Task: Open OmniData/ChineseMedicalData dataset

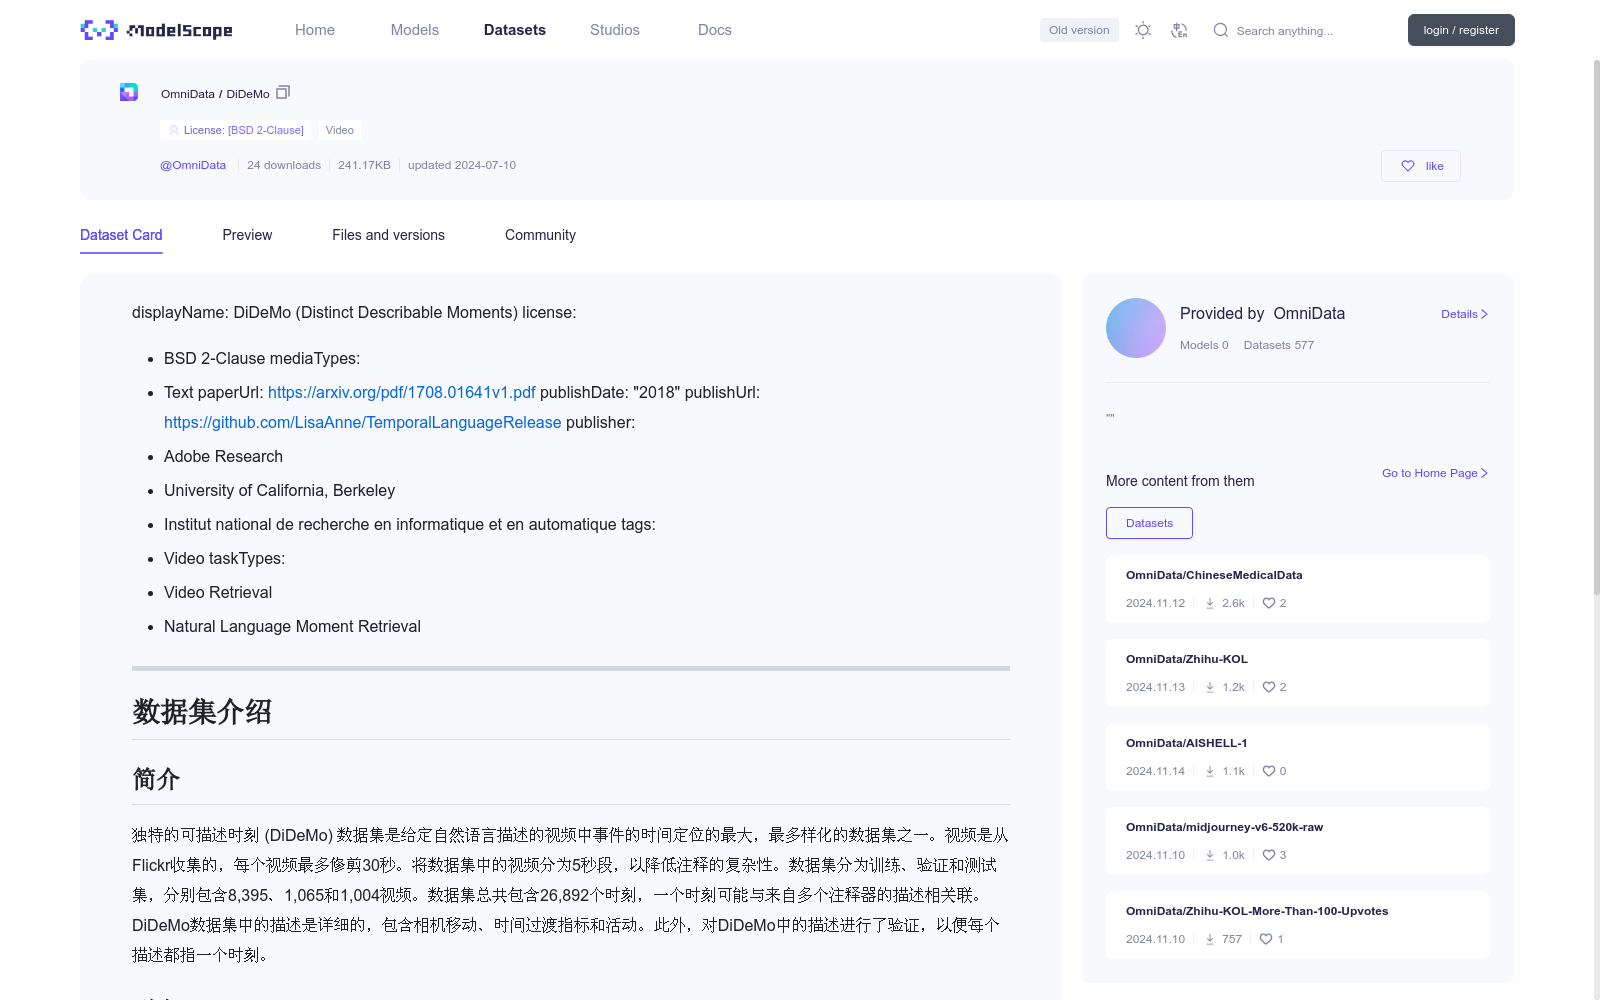Action: 1214,575
